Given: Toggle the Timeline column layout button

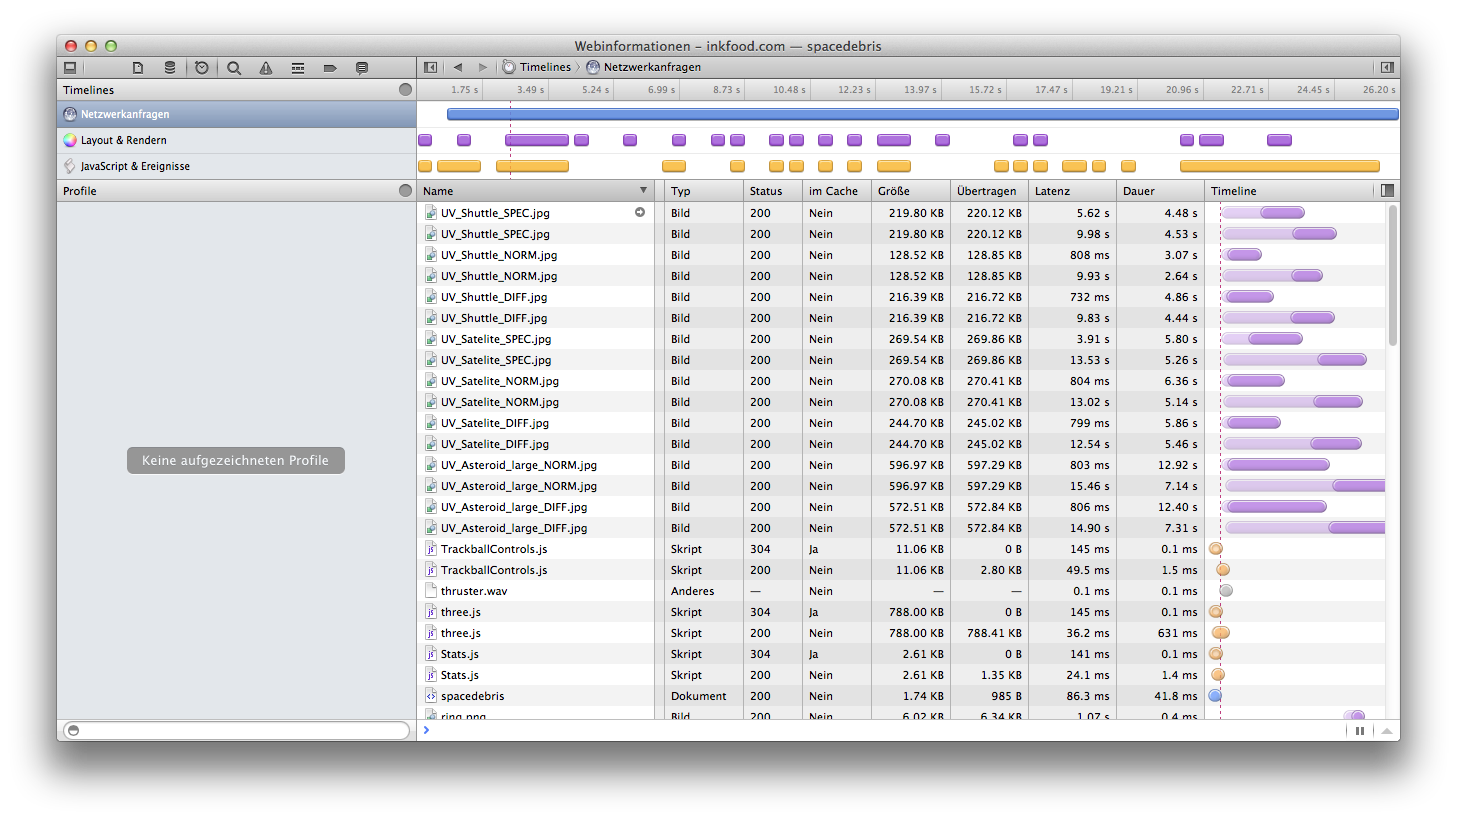Looking at the screenshot, I should 1387,190.
